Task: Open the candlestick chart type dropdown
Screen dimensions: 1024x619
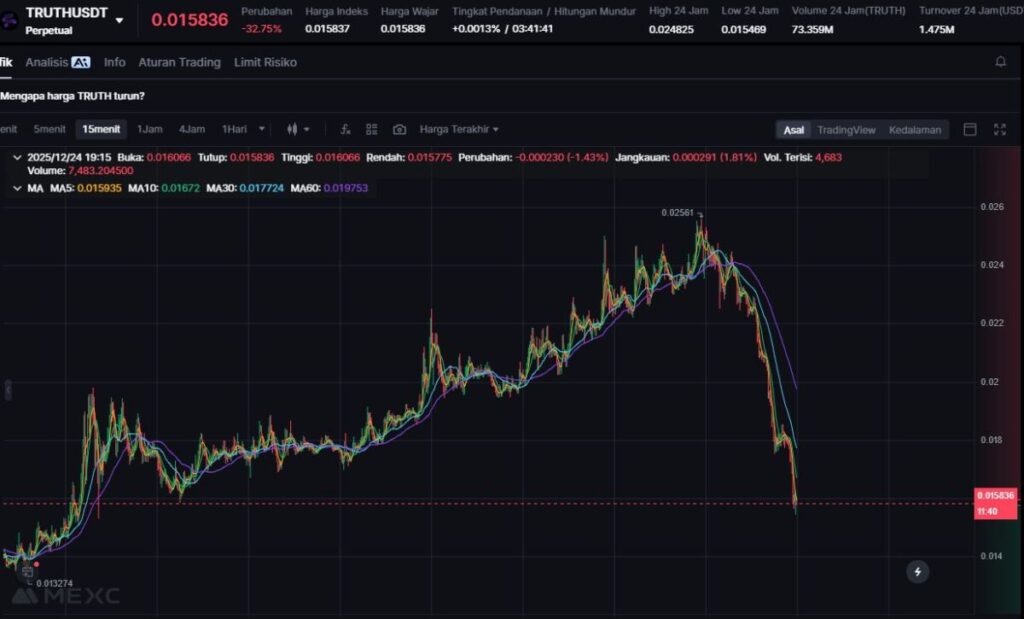Action: click(297, 129)
